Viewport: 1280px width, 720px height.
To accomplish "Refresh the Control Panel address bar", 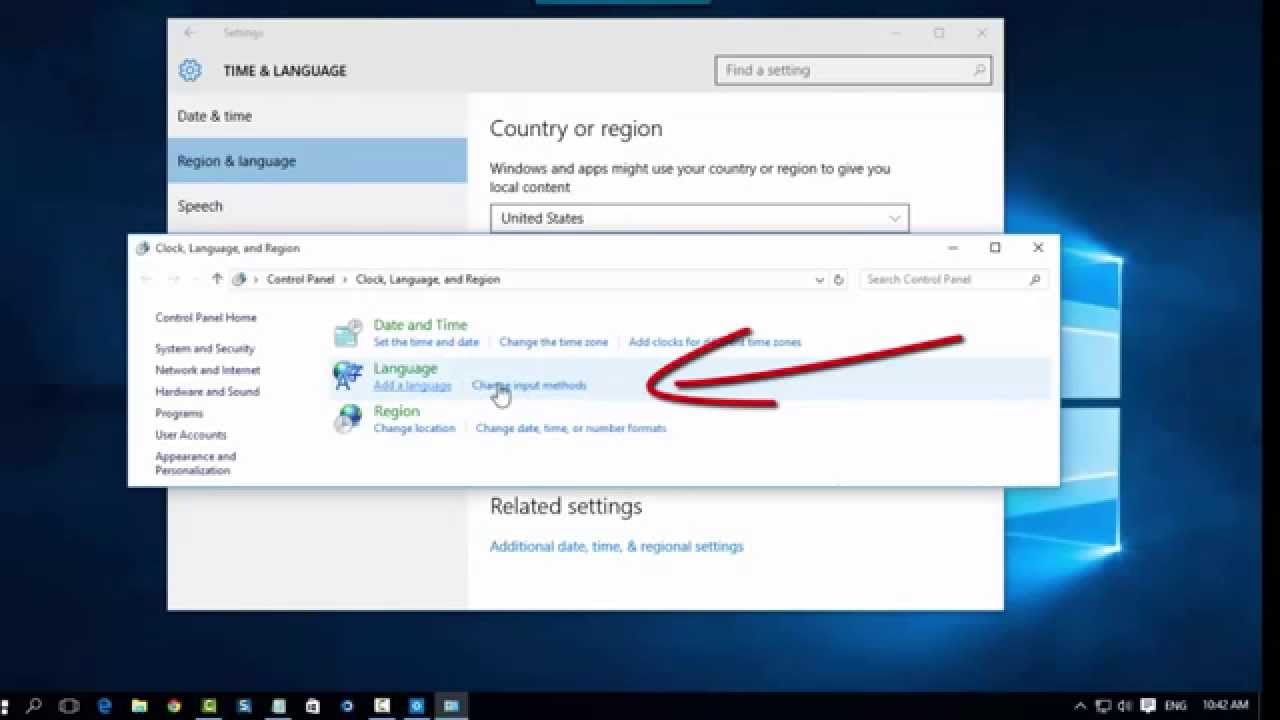I will [x=839, y=280].
